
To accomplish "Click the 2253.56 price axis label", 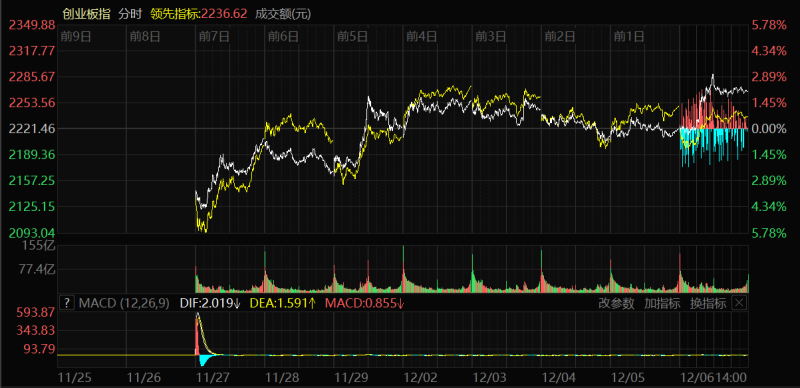I will (32, 103).
